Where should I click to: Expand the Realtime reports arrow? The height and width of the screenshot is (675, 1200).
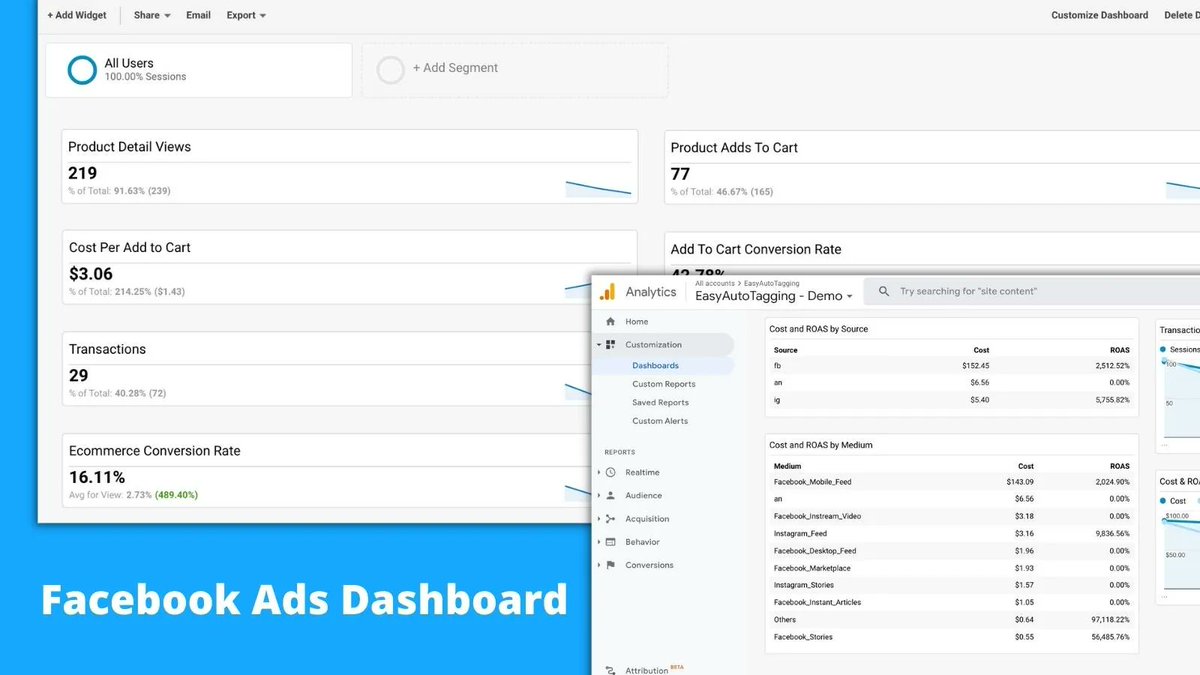(598, 472)
